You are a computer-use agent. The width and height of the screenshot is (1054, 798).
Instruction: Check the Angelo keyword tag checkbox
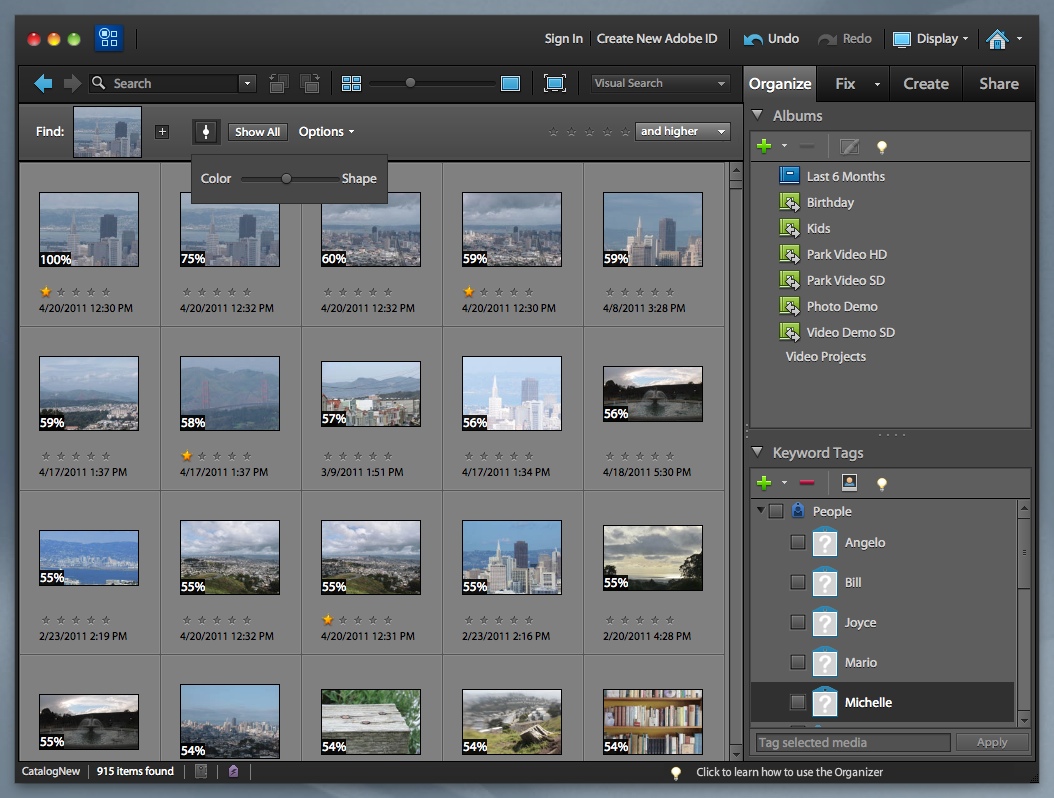click(x=798, y=542)
